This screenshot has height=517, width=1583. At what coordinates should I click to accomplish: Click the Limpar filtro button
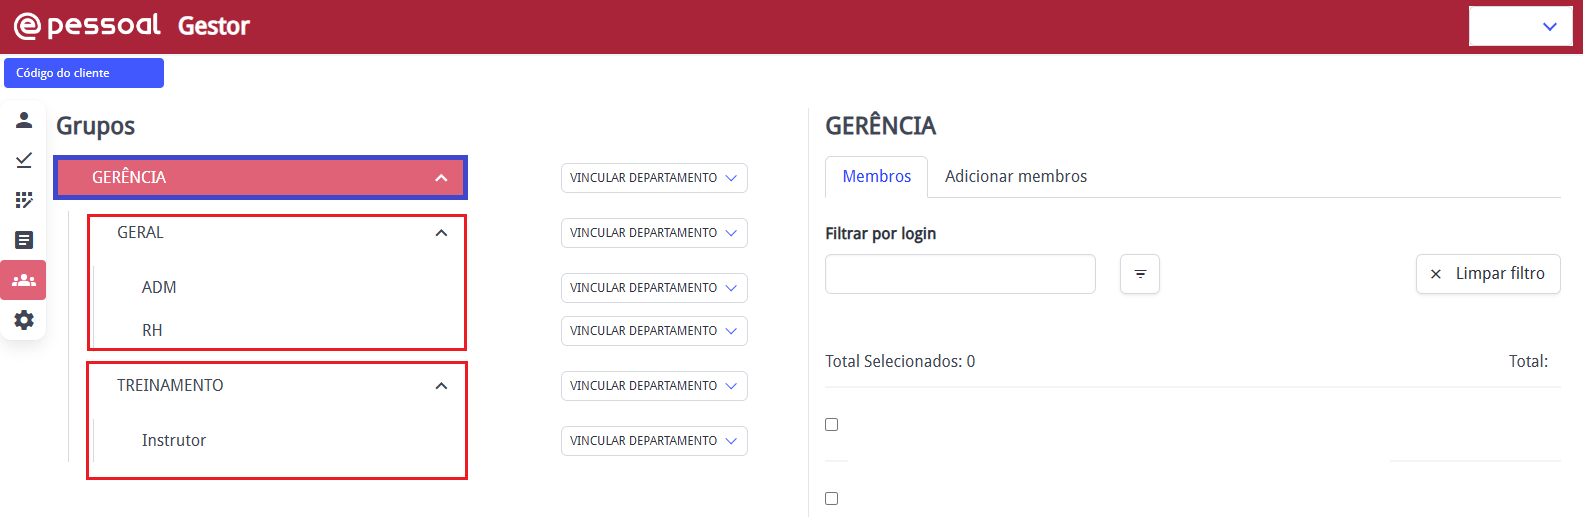click(1488, 274)
